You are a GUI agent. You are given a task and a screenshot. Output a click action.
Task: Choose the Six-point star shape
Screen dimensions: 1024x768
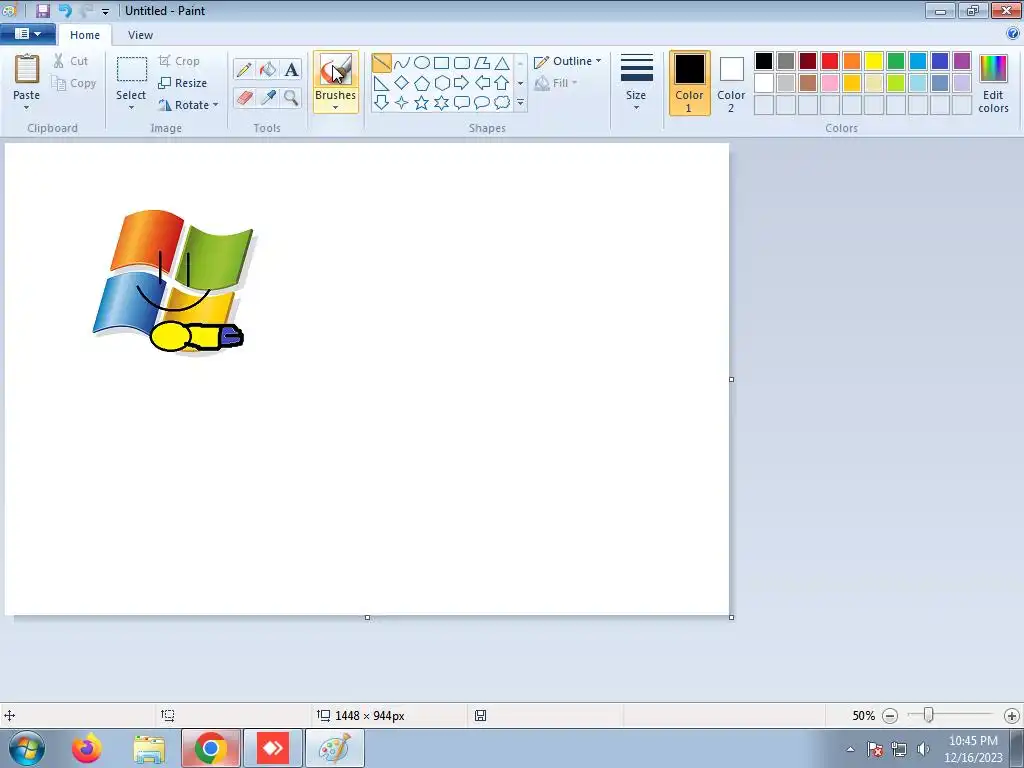(441, 103)
